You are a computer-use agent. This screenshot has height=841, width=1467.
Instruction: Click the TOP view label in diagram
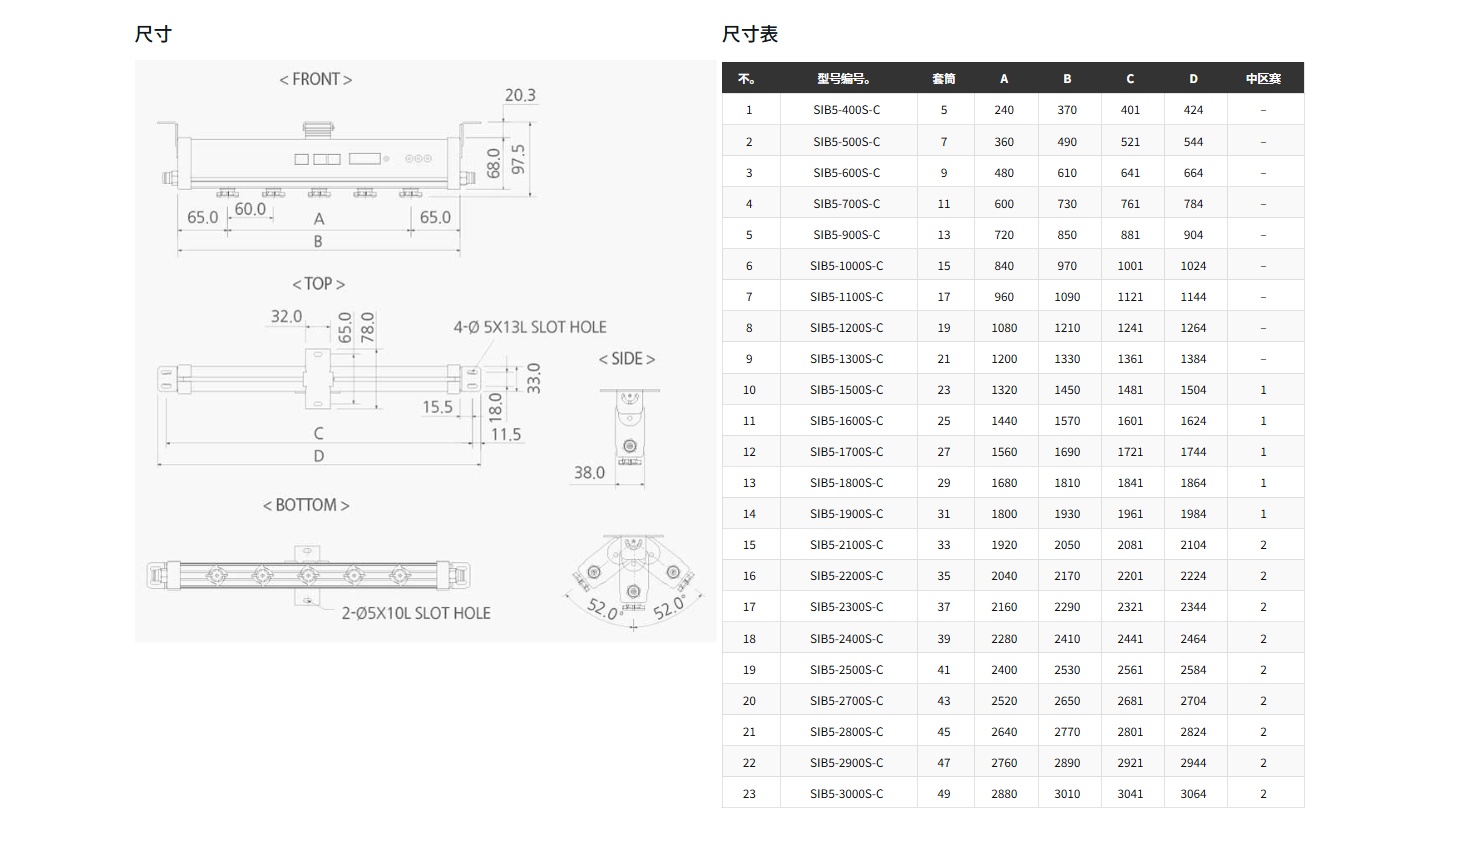pos(318,284)
